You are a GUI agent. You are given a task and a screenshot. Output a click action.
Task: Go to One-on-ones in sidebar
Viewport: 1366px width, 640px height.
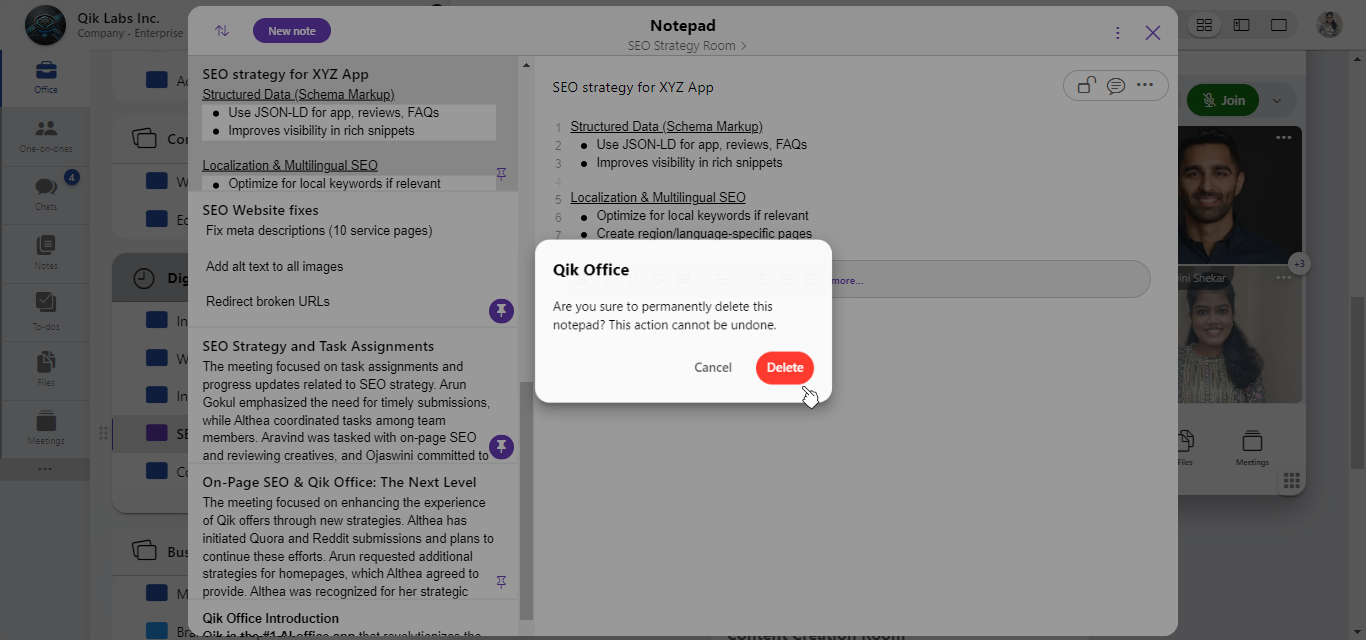pos(46,134)
